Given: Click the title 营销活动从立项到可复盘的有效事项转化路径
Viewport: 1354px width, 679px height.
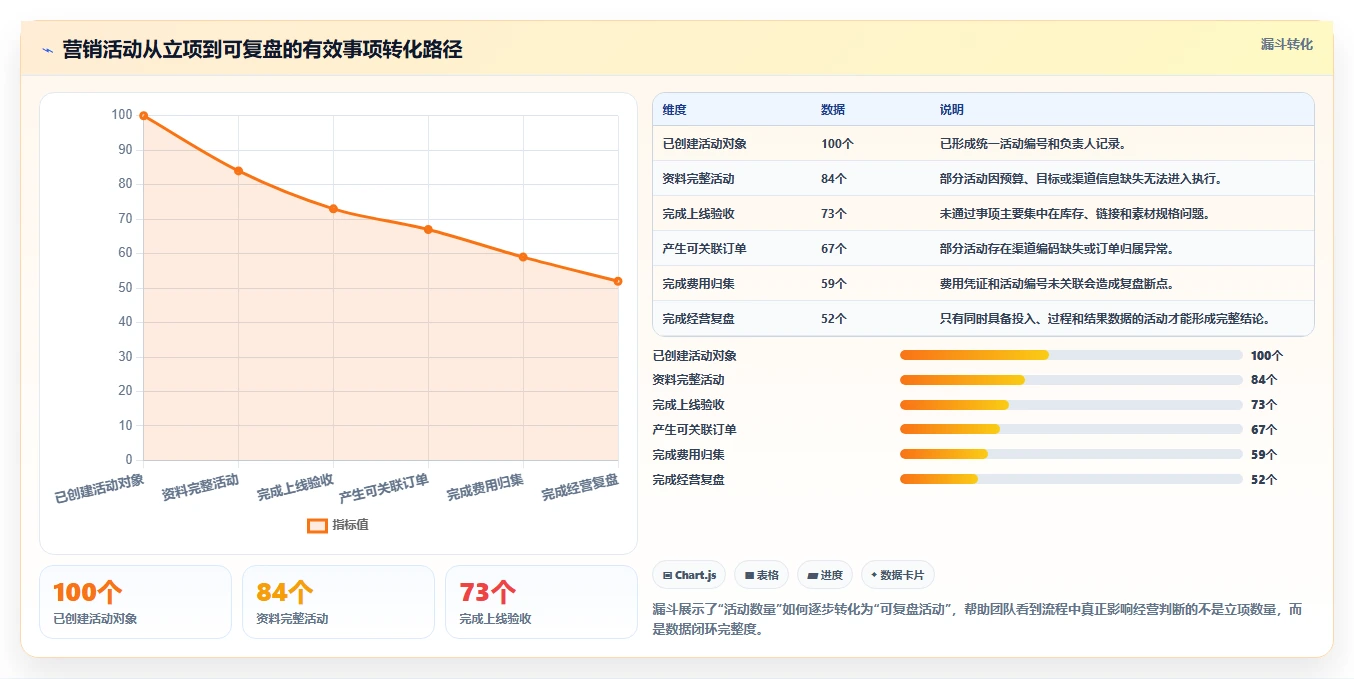Looking at the screenshot, I should [262, 50].
